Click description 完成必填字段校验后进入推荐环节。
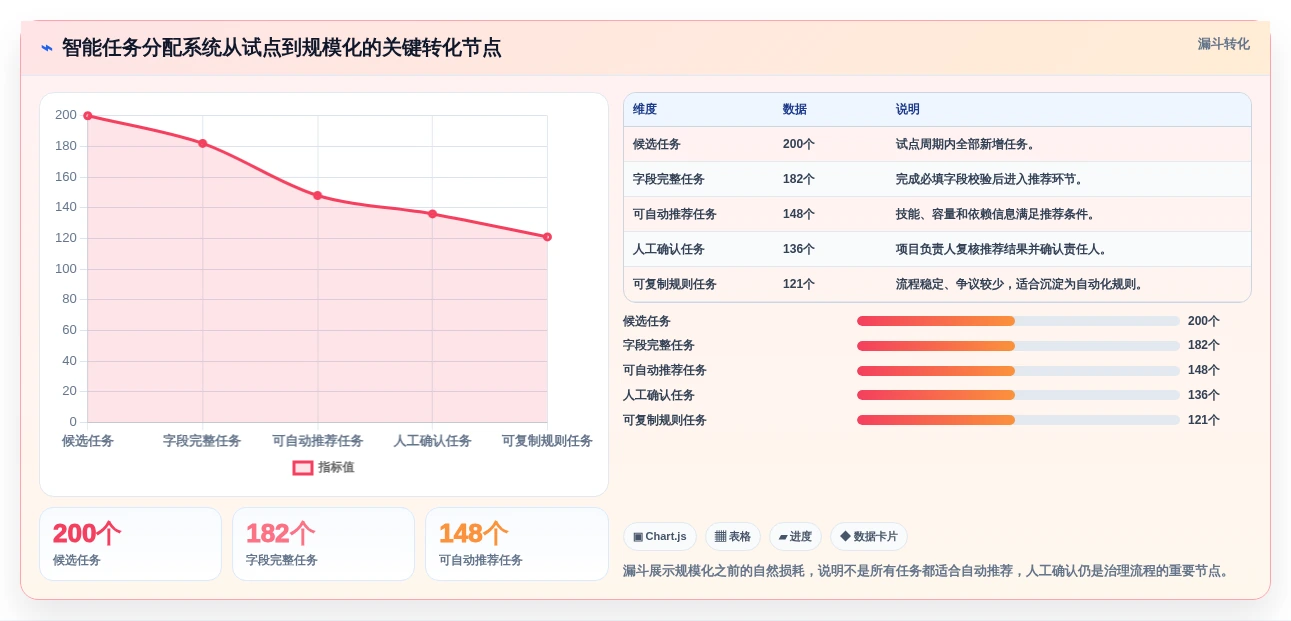1291x621 pixels. pos(990,179)
